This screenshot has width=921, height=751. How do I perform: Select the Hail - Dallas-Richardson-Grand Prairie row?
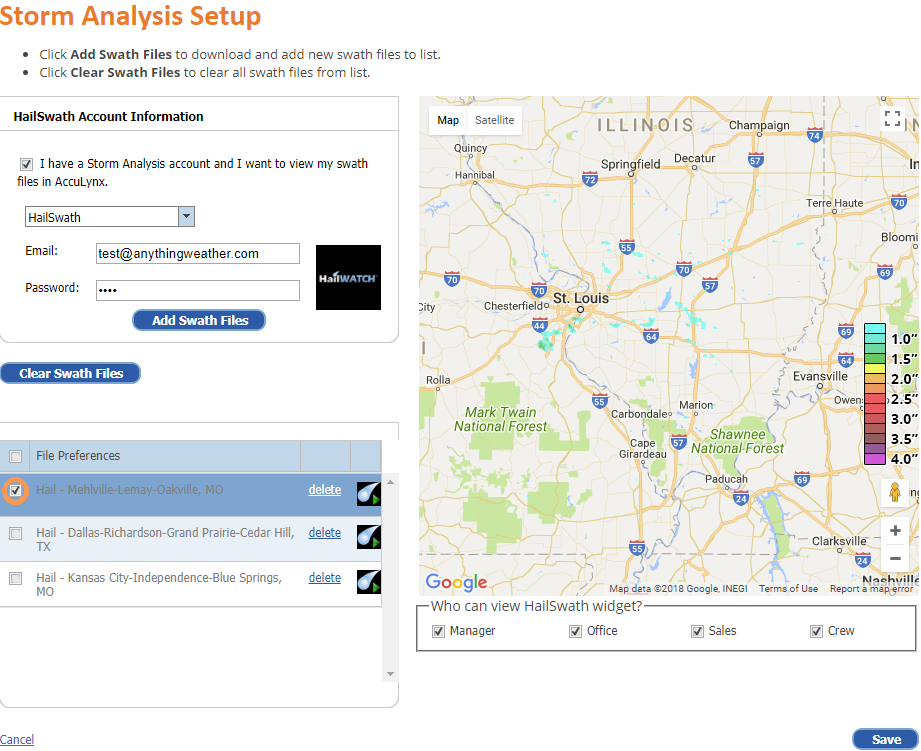[190, 539]
